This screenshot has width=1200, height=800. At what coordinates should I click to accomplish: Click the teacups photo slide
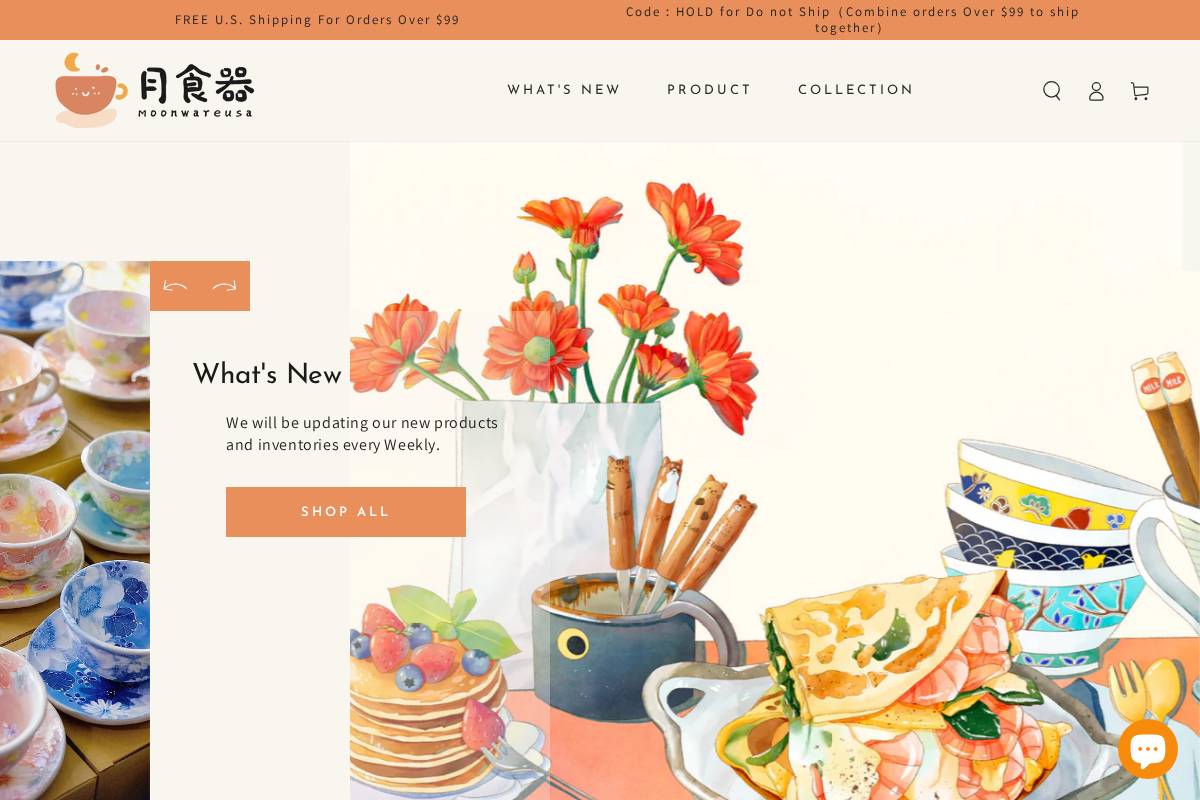(75, 530)
